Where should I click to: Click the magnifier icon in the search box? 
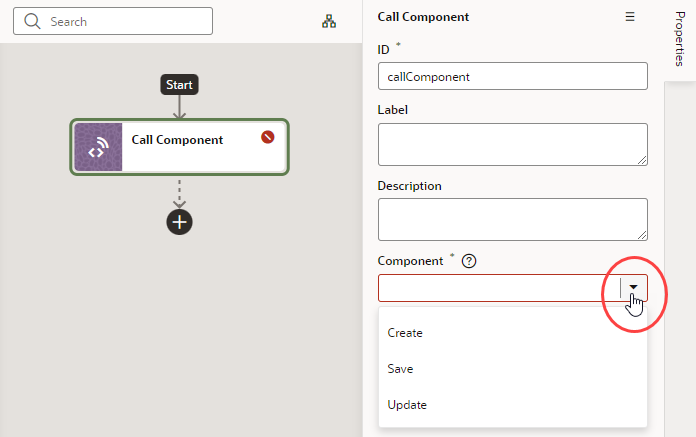[x=32, y=21]
